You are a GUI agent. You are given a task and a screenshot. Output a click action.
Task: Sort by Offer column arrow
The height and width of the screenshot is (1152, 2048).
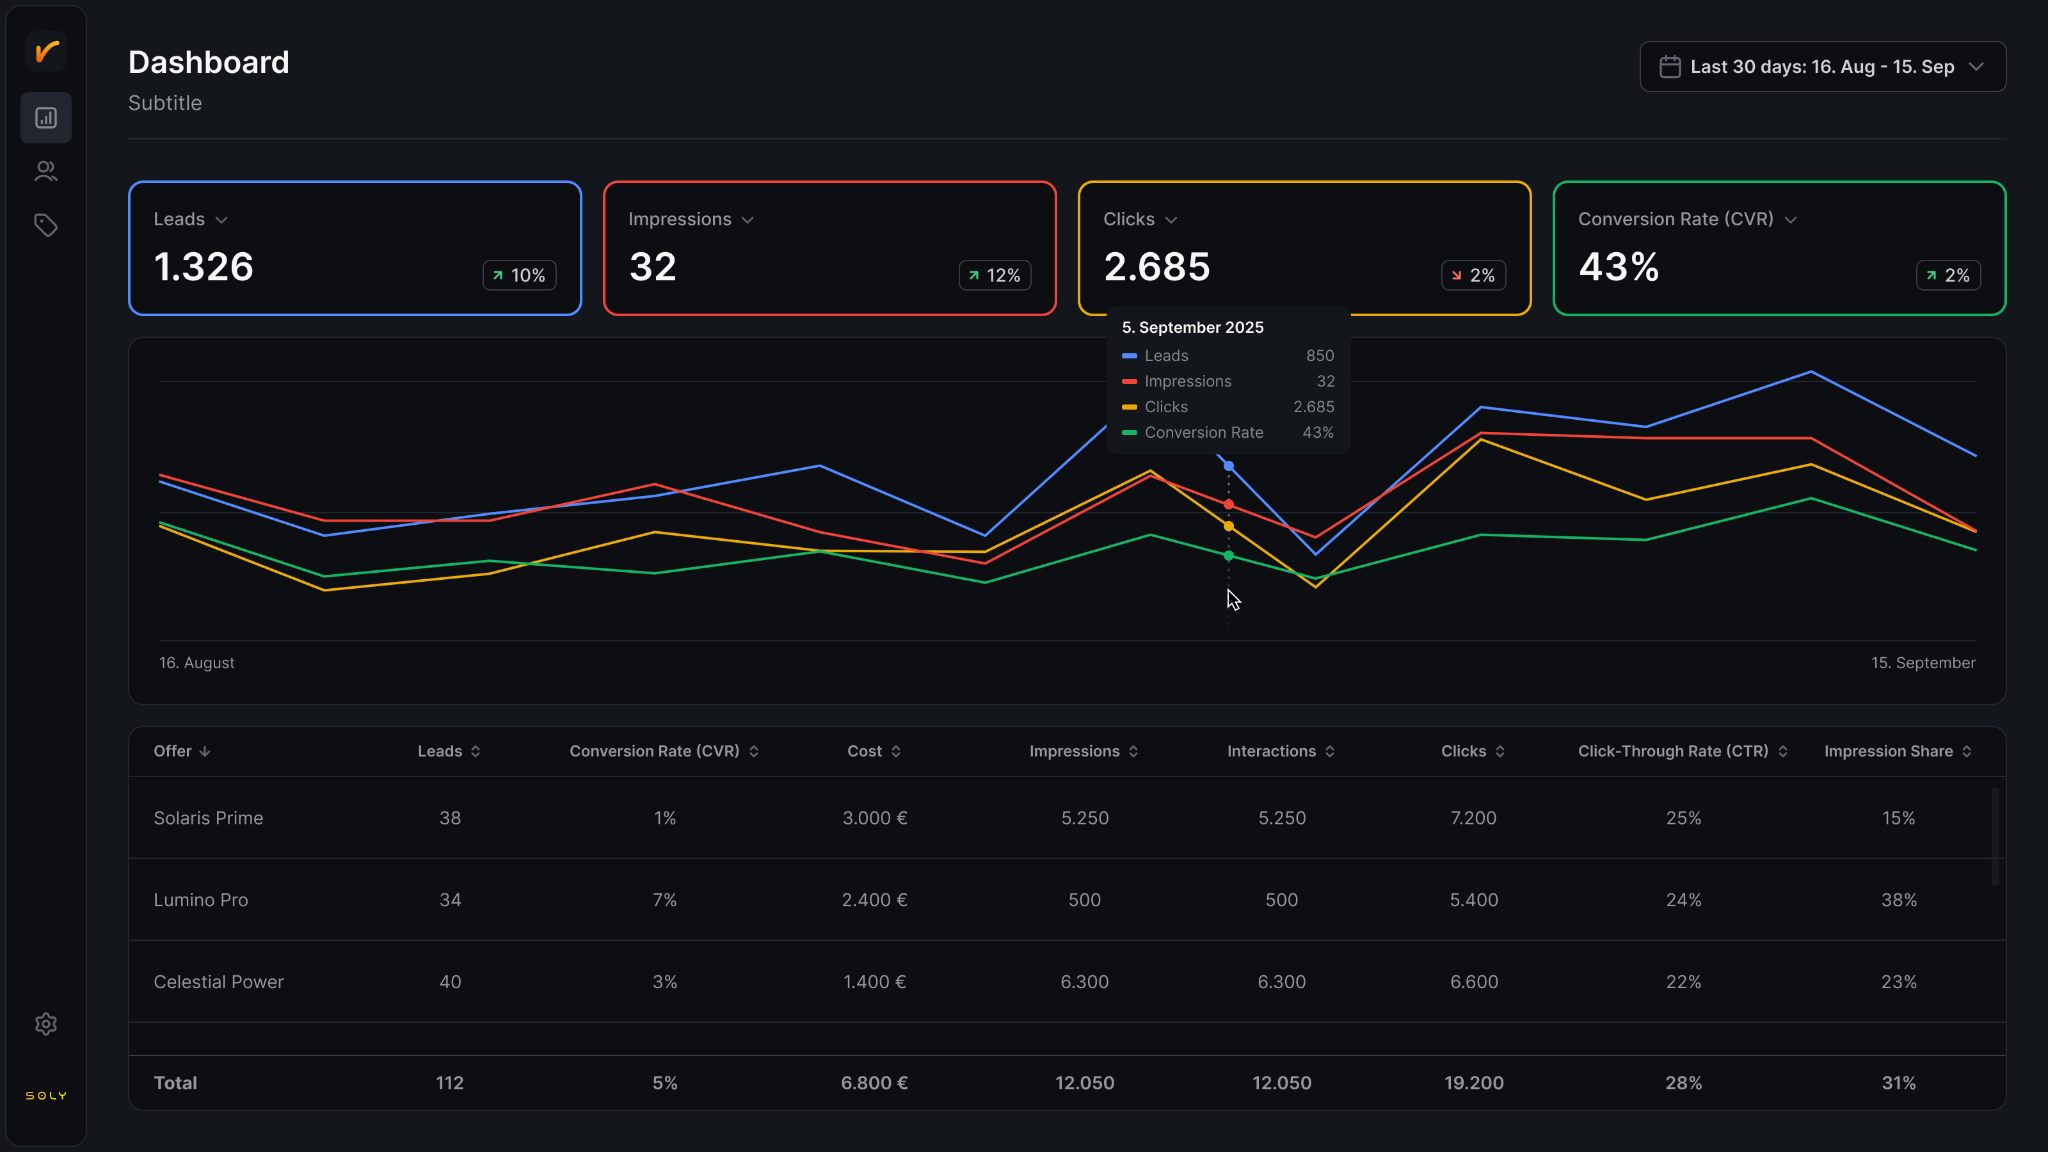click(x=205, y=752)
